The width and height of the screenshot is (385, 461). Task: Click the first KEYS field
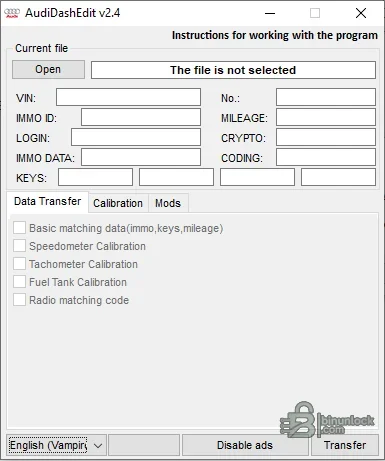(x=95, y=177)
